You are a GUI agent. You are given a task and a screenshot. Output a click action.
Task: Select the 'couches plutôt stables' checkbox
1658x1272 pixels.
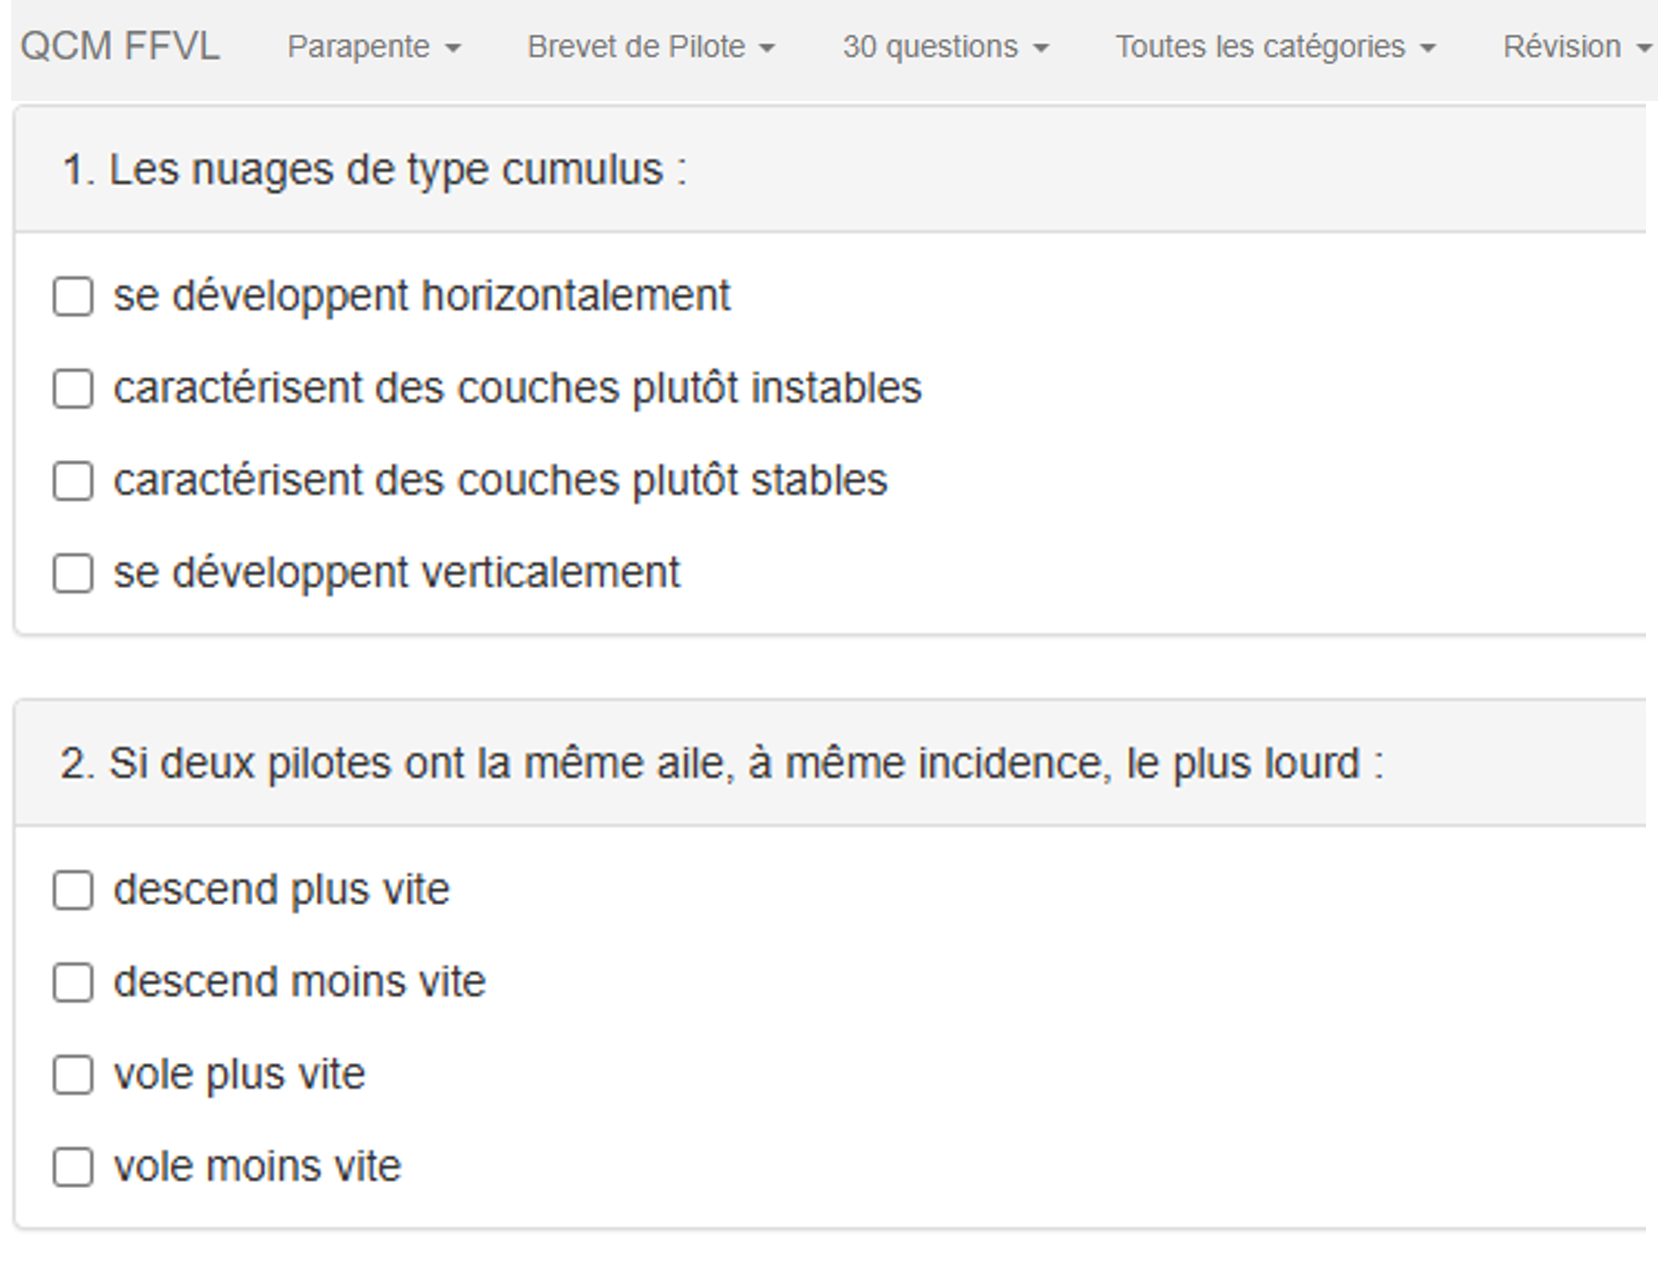73,481
